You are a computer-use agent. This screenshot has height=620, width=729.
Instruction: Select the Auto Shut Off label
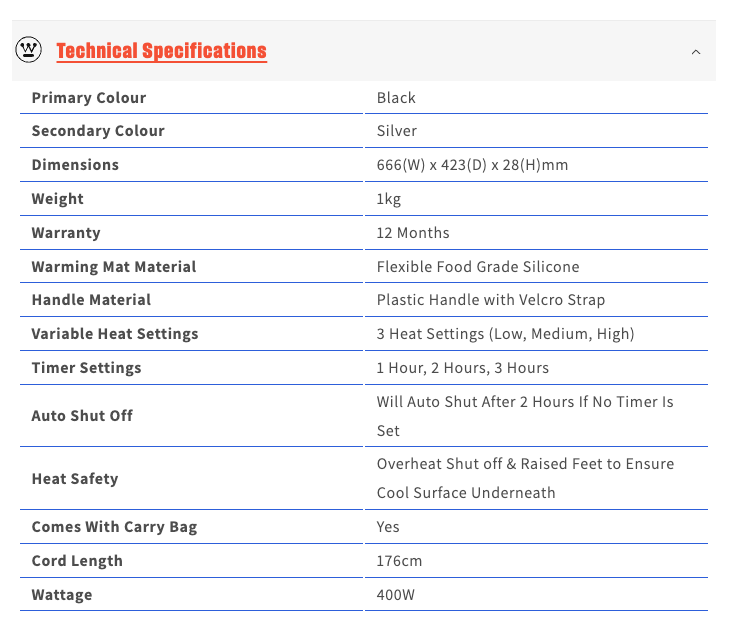click(x=82, y=416)
